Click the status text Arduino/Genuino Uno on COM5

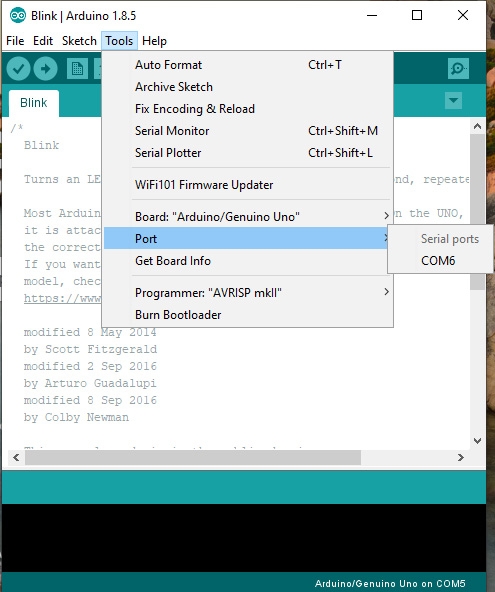click(390, 584)
